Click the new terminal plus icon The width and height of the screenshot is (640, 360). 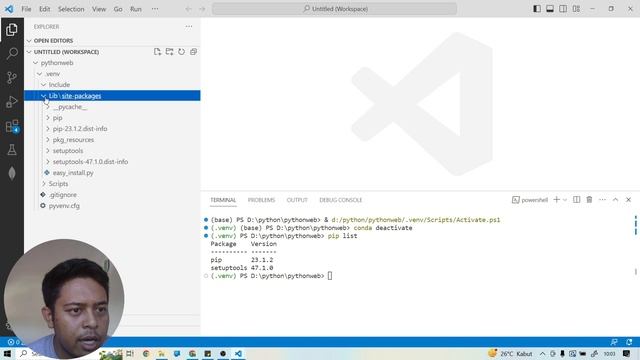[556, 200]
